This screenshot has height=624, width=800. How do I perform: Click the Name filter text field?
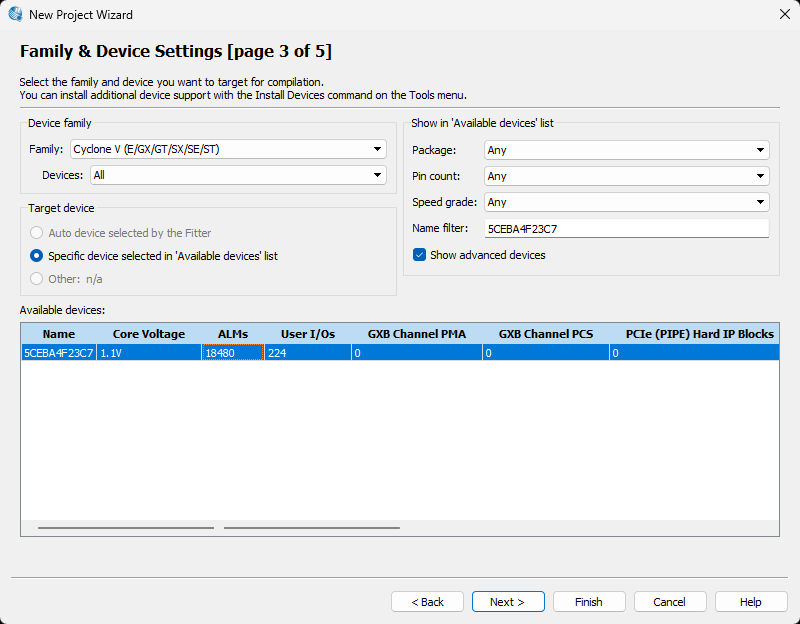(626, 229)
